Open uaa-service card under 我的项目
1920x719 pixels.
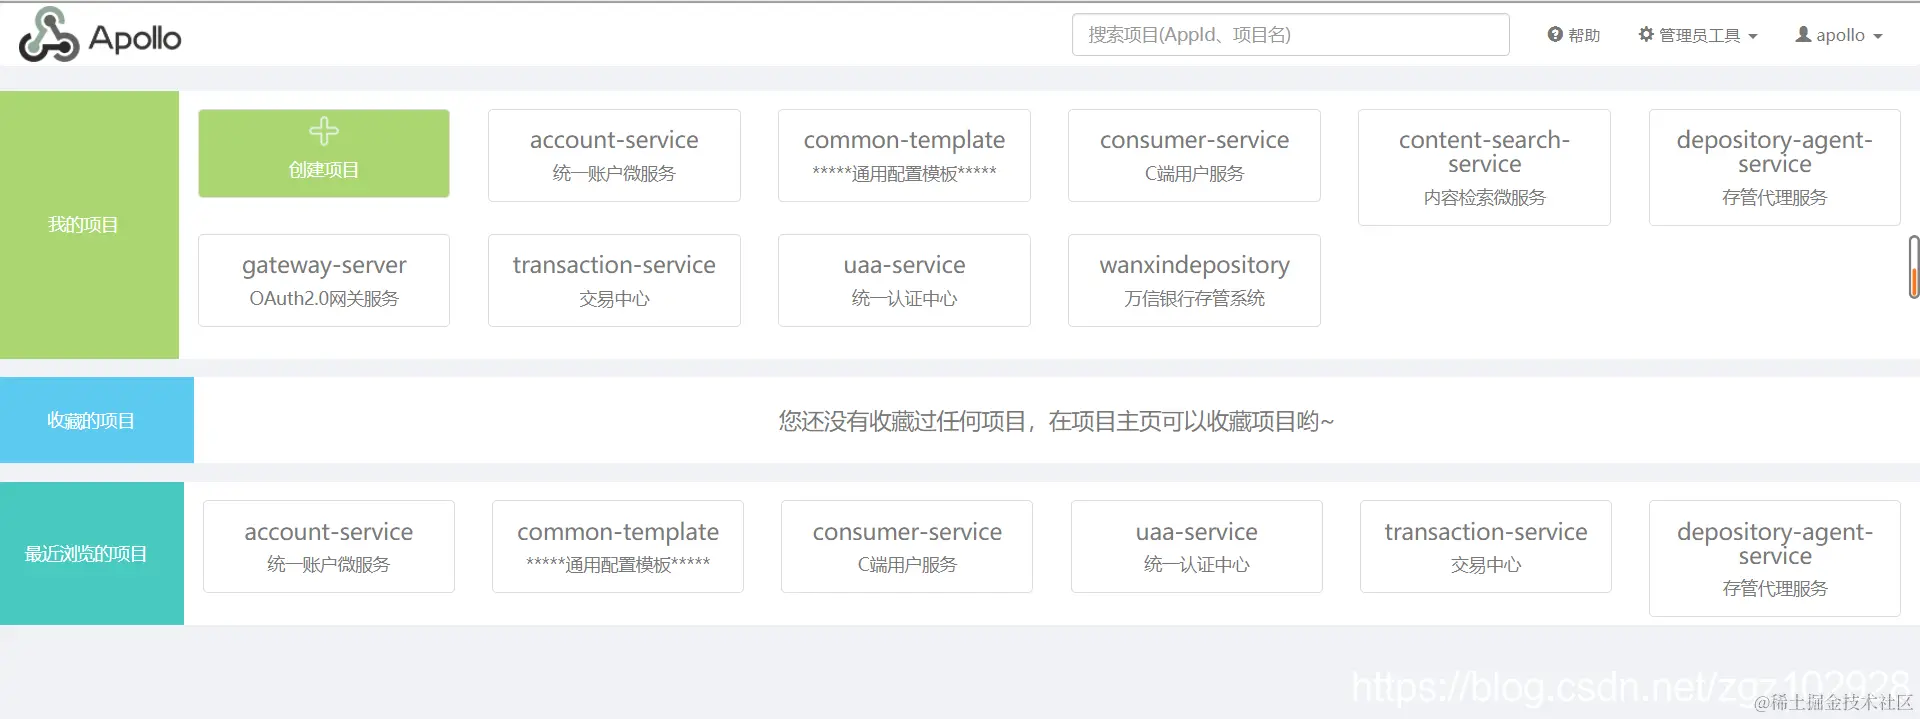click(x=904, y=280)
